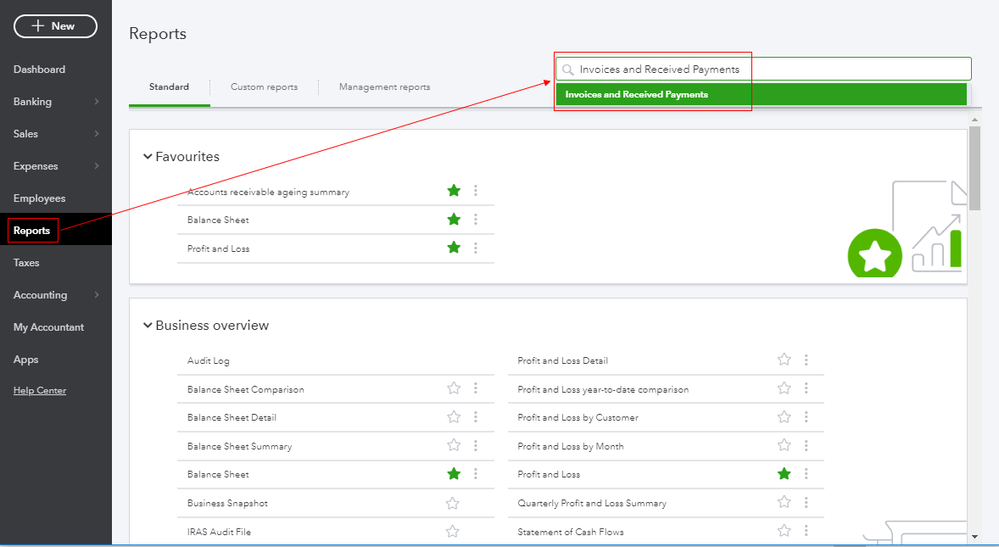Viewport: 999px width, 547px height.
Task: Open more options for Statement of Cash Flows
Action: (806, 532)
